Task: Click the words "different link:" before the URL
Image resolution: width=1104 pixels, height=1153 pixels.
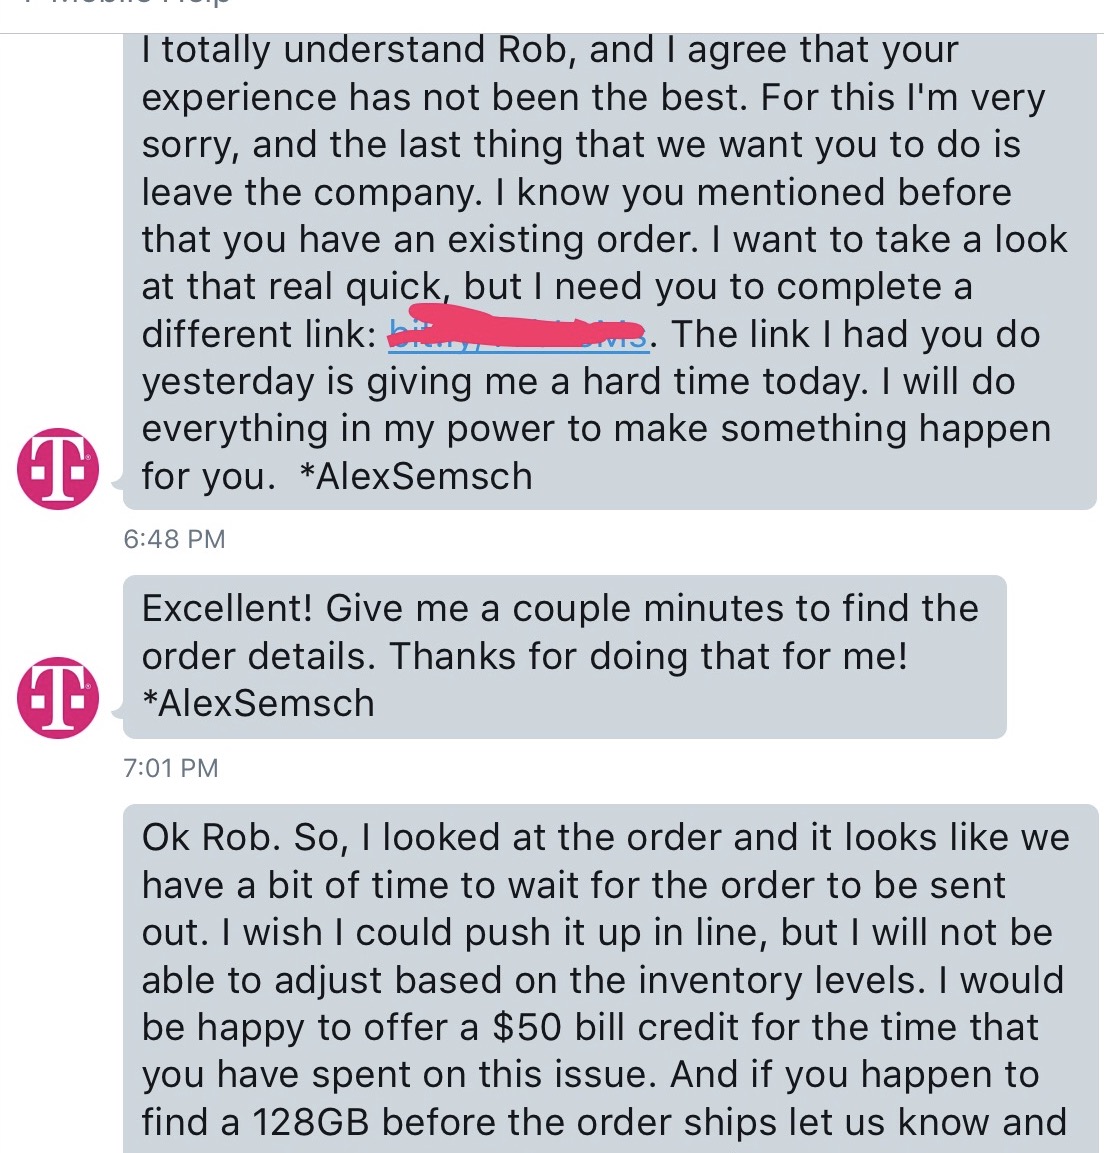Action: pyautogui.click(x=259, y=335)
